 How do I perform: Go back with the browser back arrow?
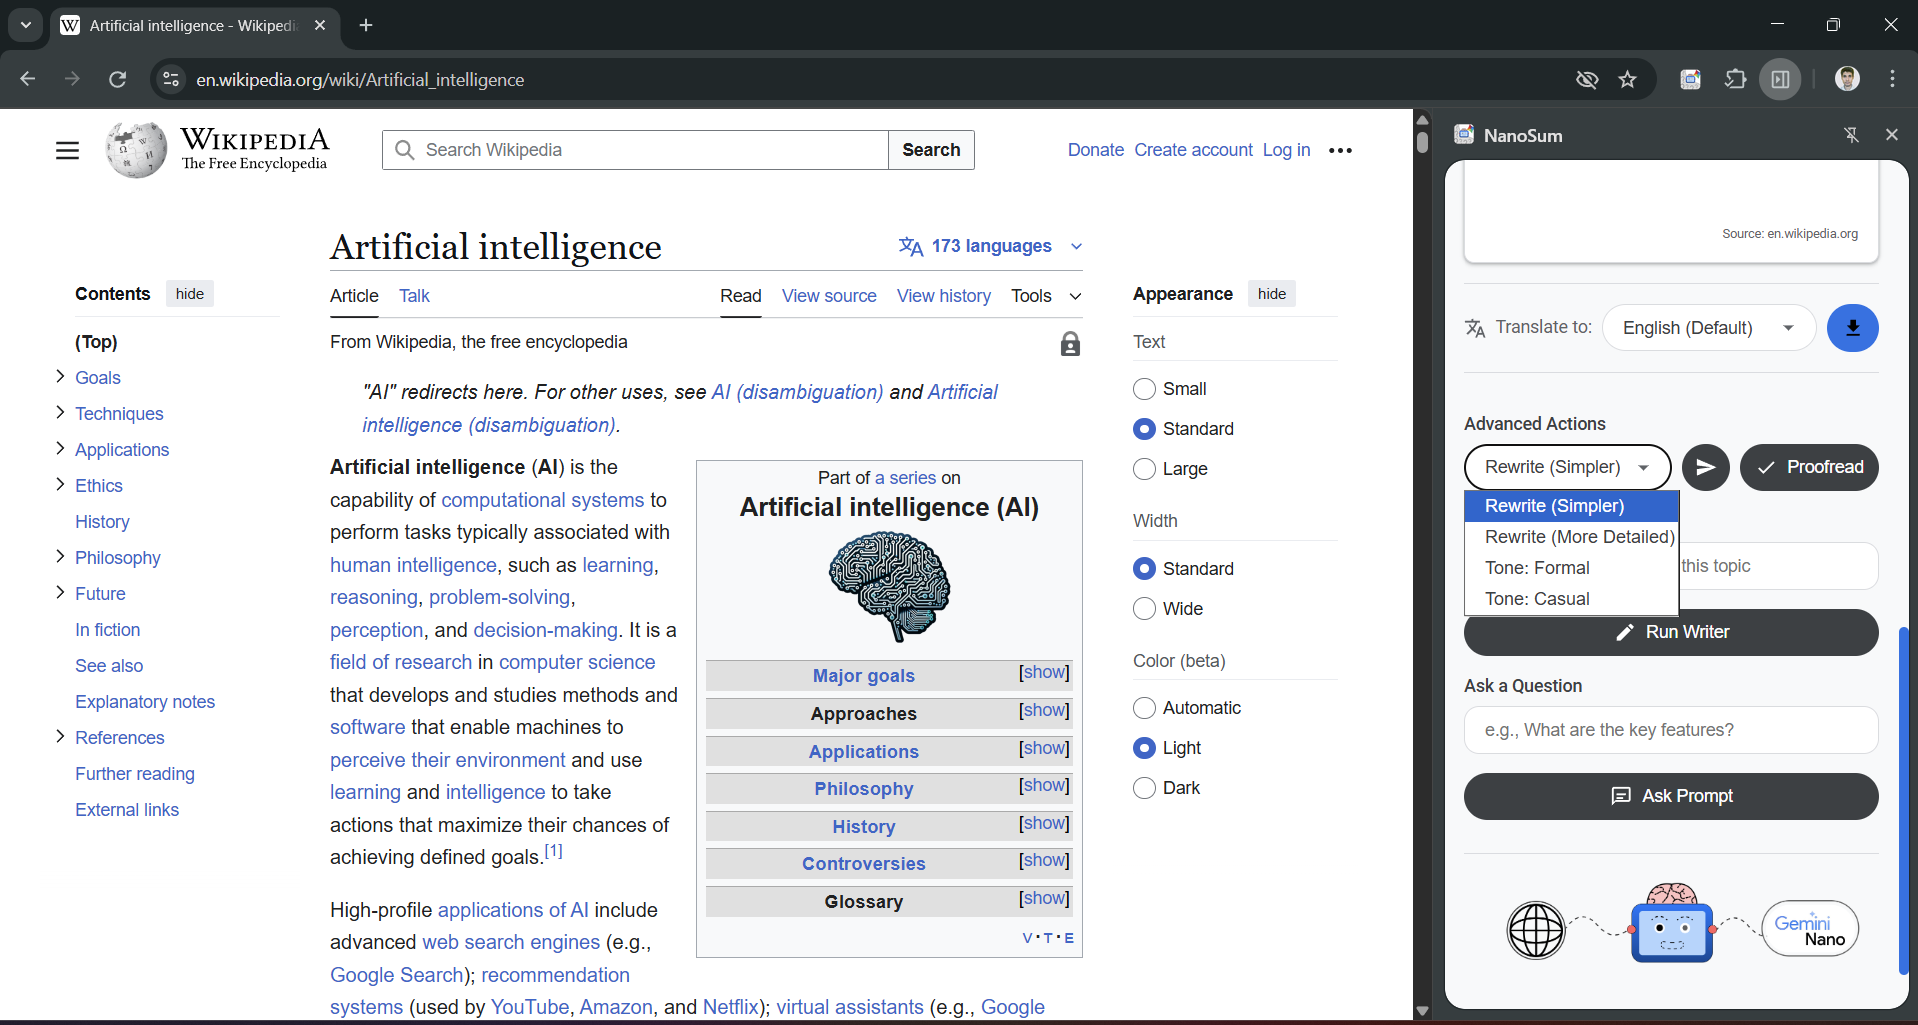(28, 79)
